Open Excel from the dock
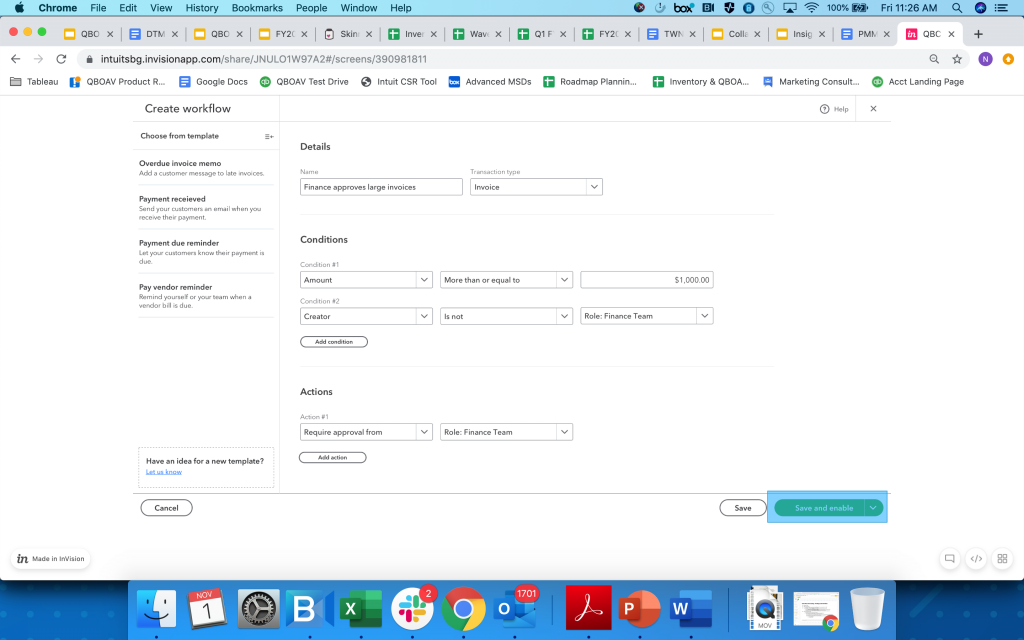Screen dimensions: 1024x640 pyautogui.click(x=361, y=609)
